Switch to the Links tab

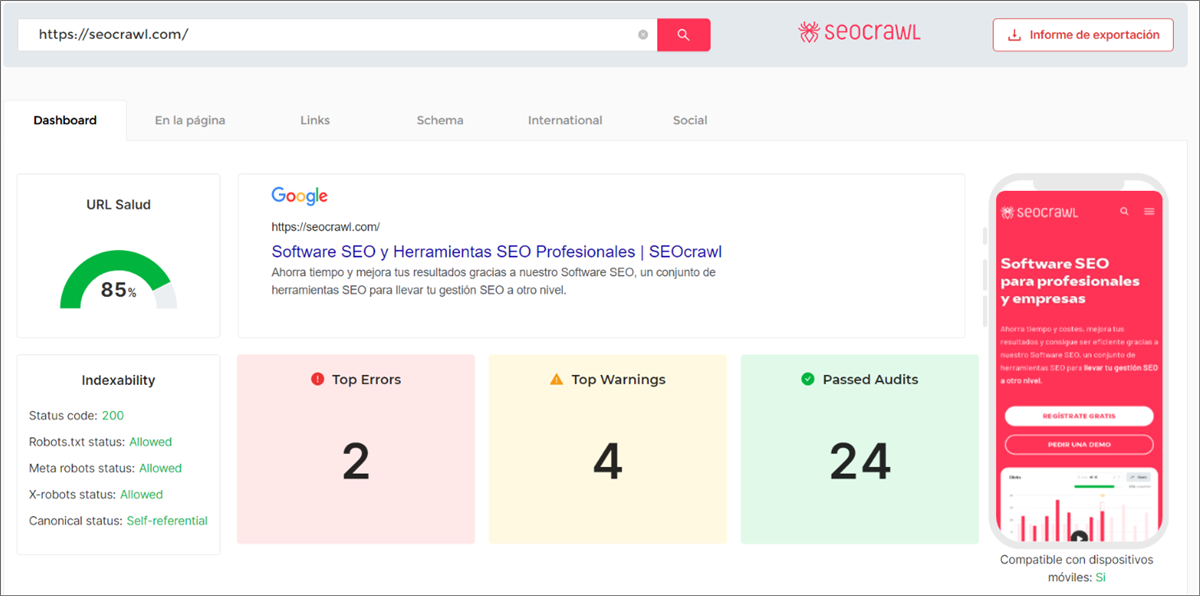point(314,119)
